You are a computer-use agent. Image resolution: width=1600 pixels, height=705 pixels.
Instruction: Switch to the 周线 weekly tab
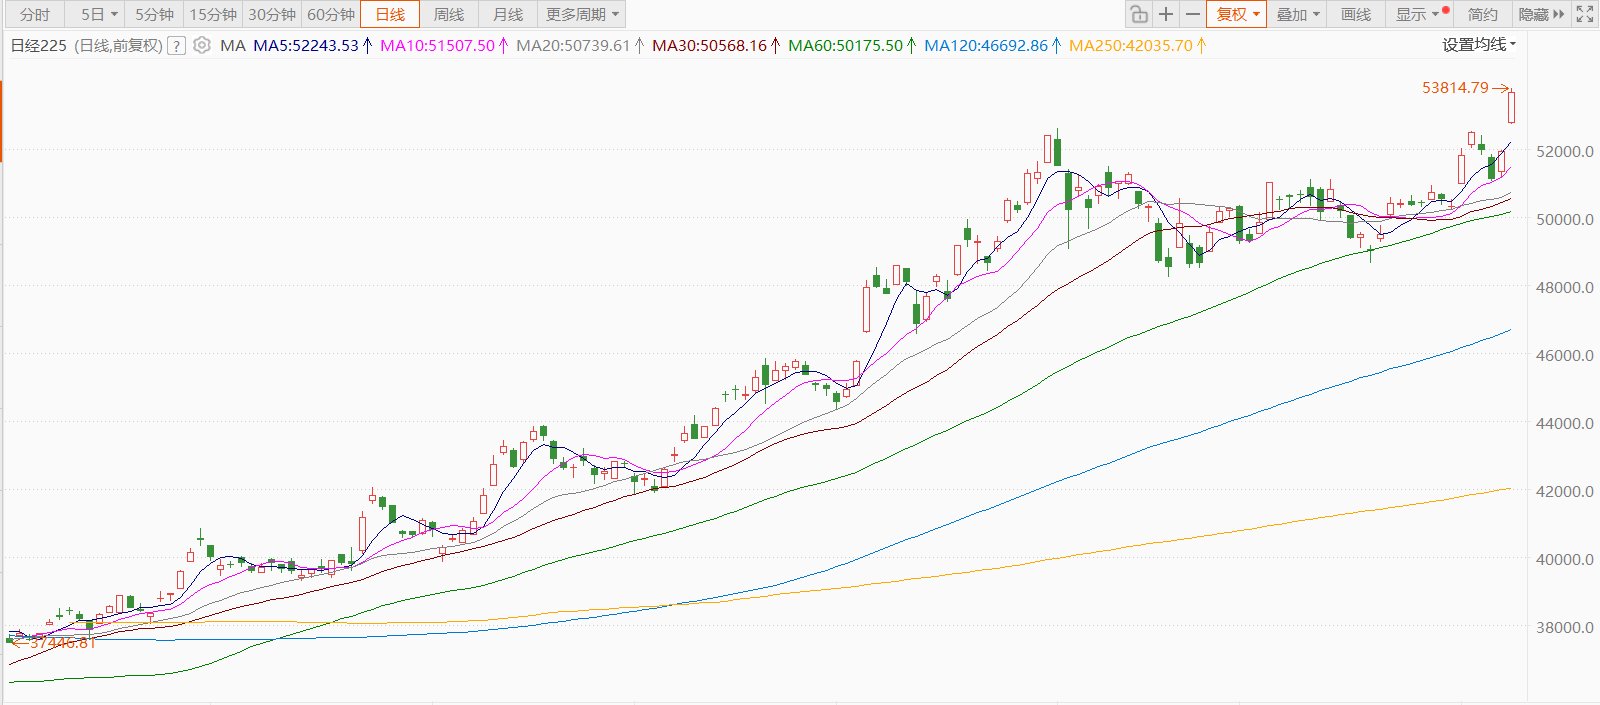coord(449,14)
